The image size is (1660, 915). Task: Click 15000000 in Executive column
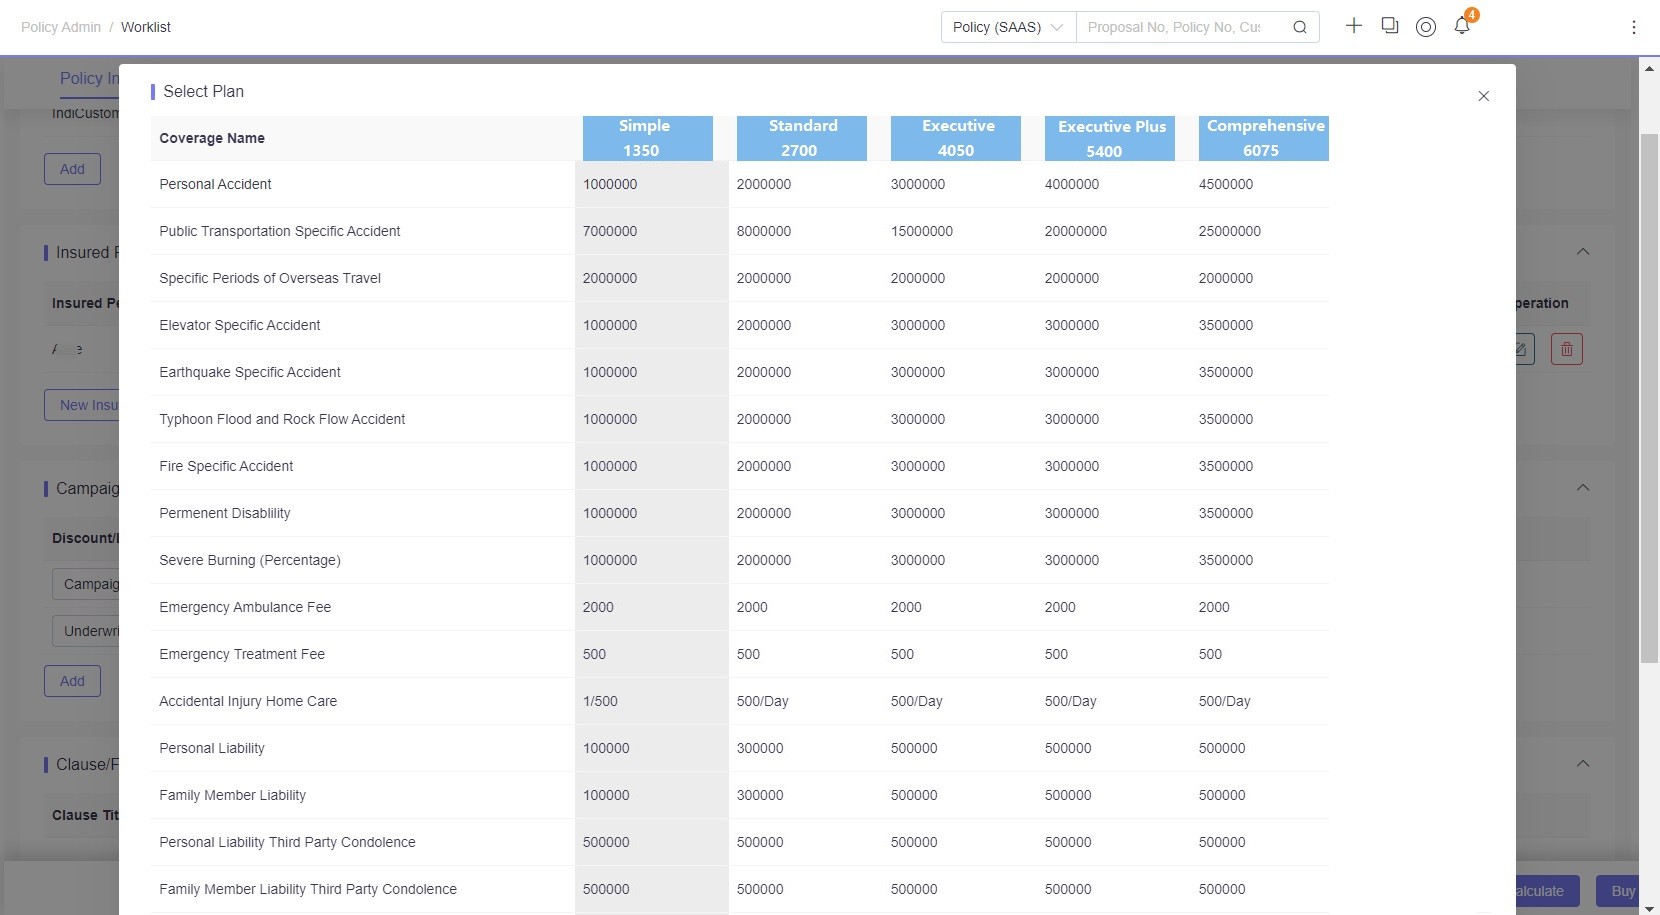[x=922, y=231]
